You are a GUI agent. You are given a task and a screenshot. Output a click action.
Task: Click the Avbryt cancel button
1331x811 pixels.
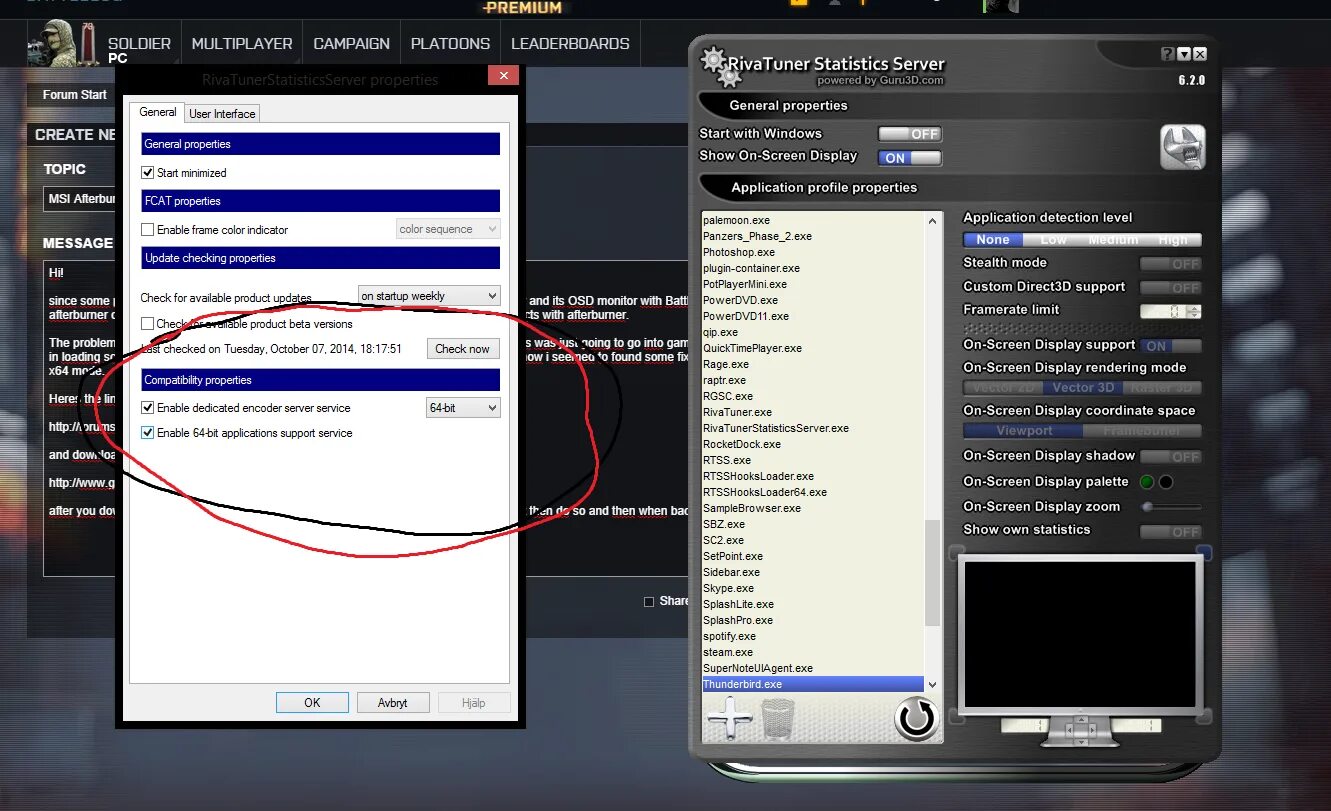pos(392,703)
